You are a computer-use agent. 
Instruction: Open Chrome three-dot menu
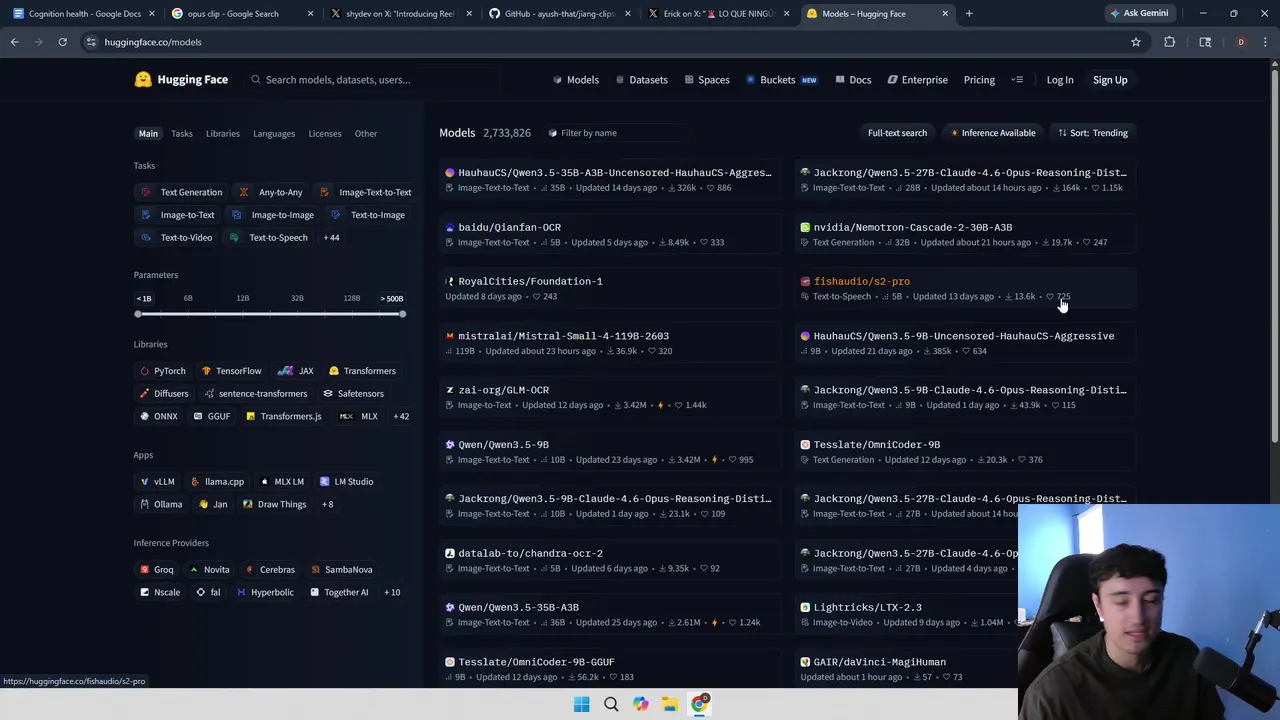pyautogui.click(x=1265, y=42)
